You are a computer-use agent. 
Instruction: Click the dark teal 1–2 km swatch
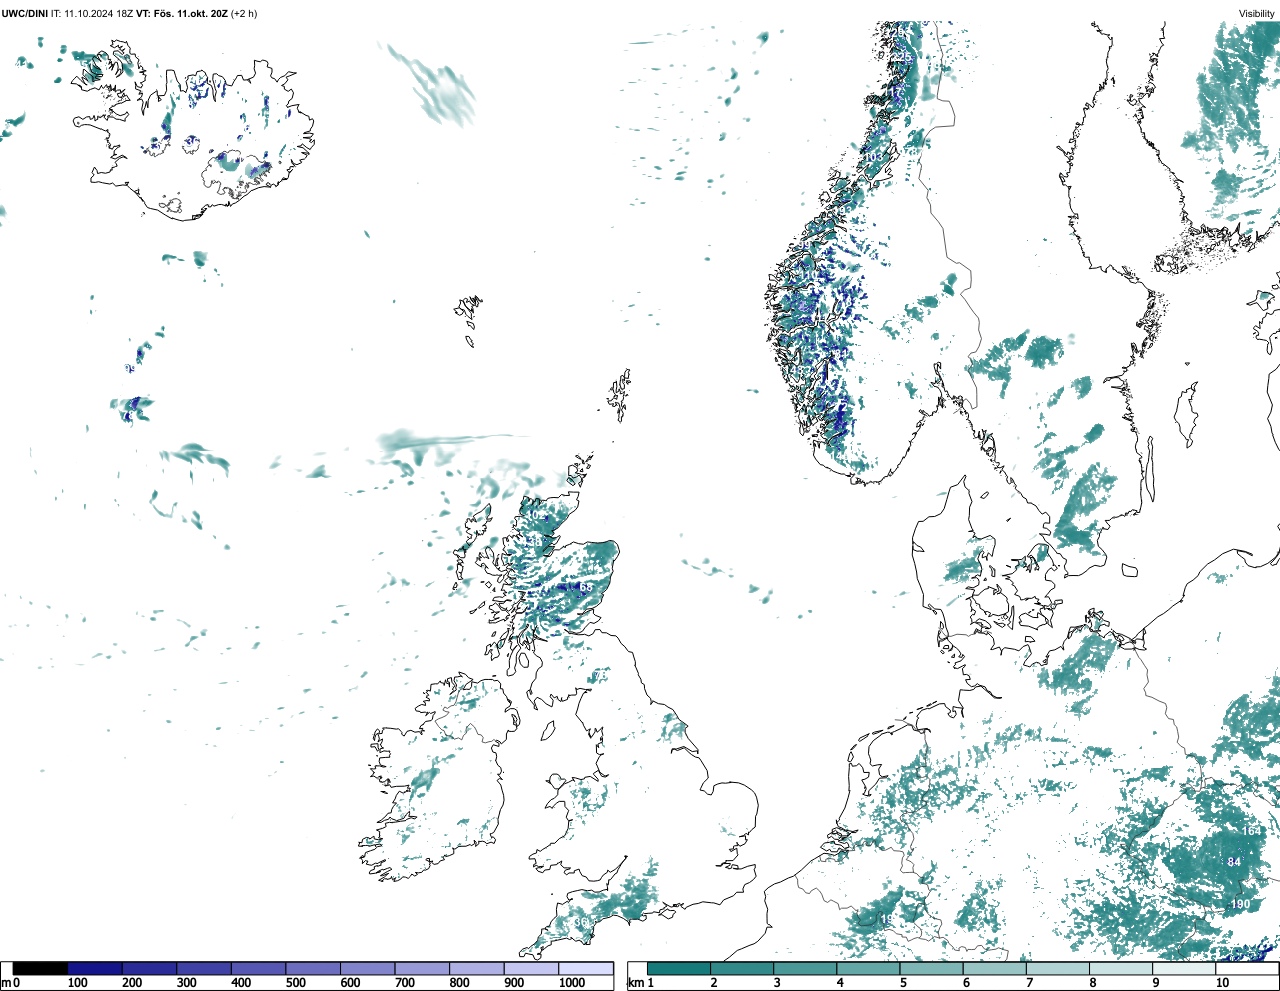click(x=679, y=968)
